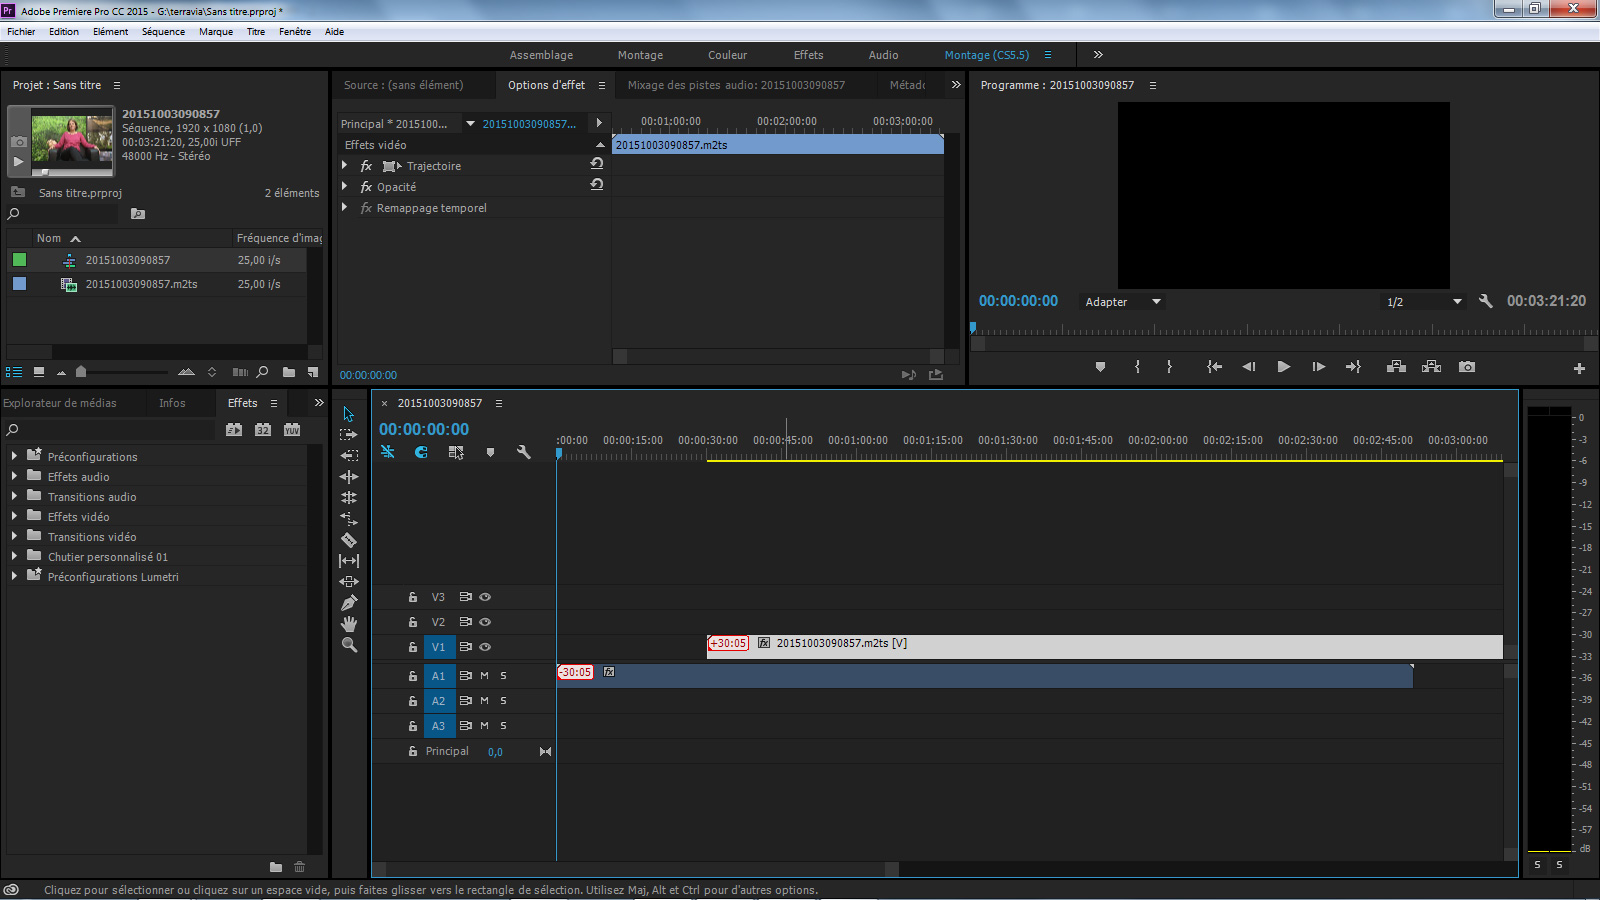
Task: Click Principal track volume value 0,0
Action: (x=495, y=752)
